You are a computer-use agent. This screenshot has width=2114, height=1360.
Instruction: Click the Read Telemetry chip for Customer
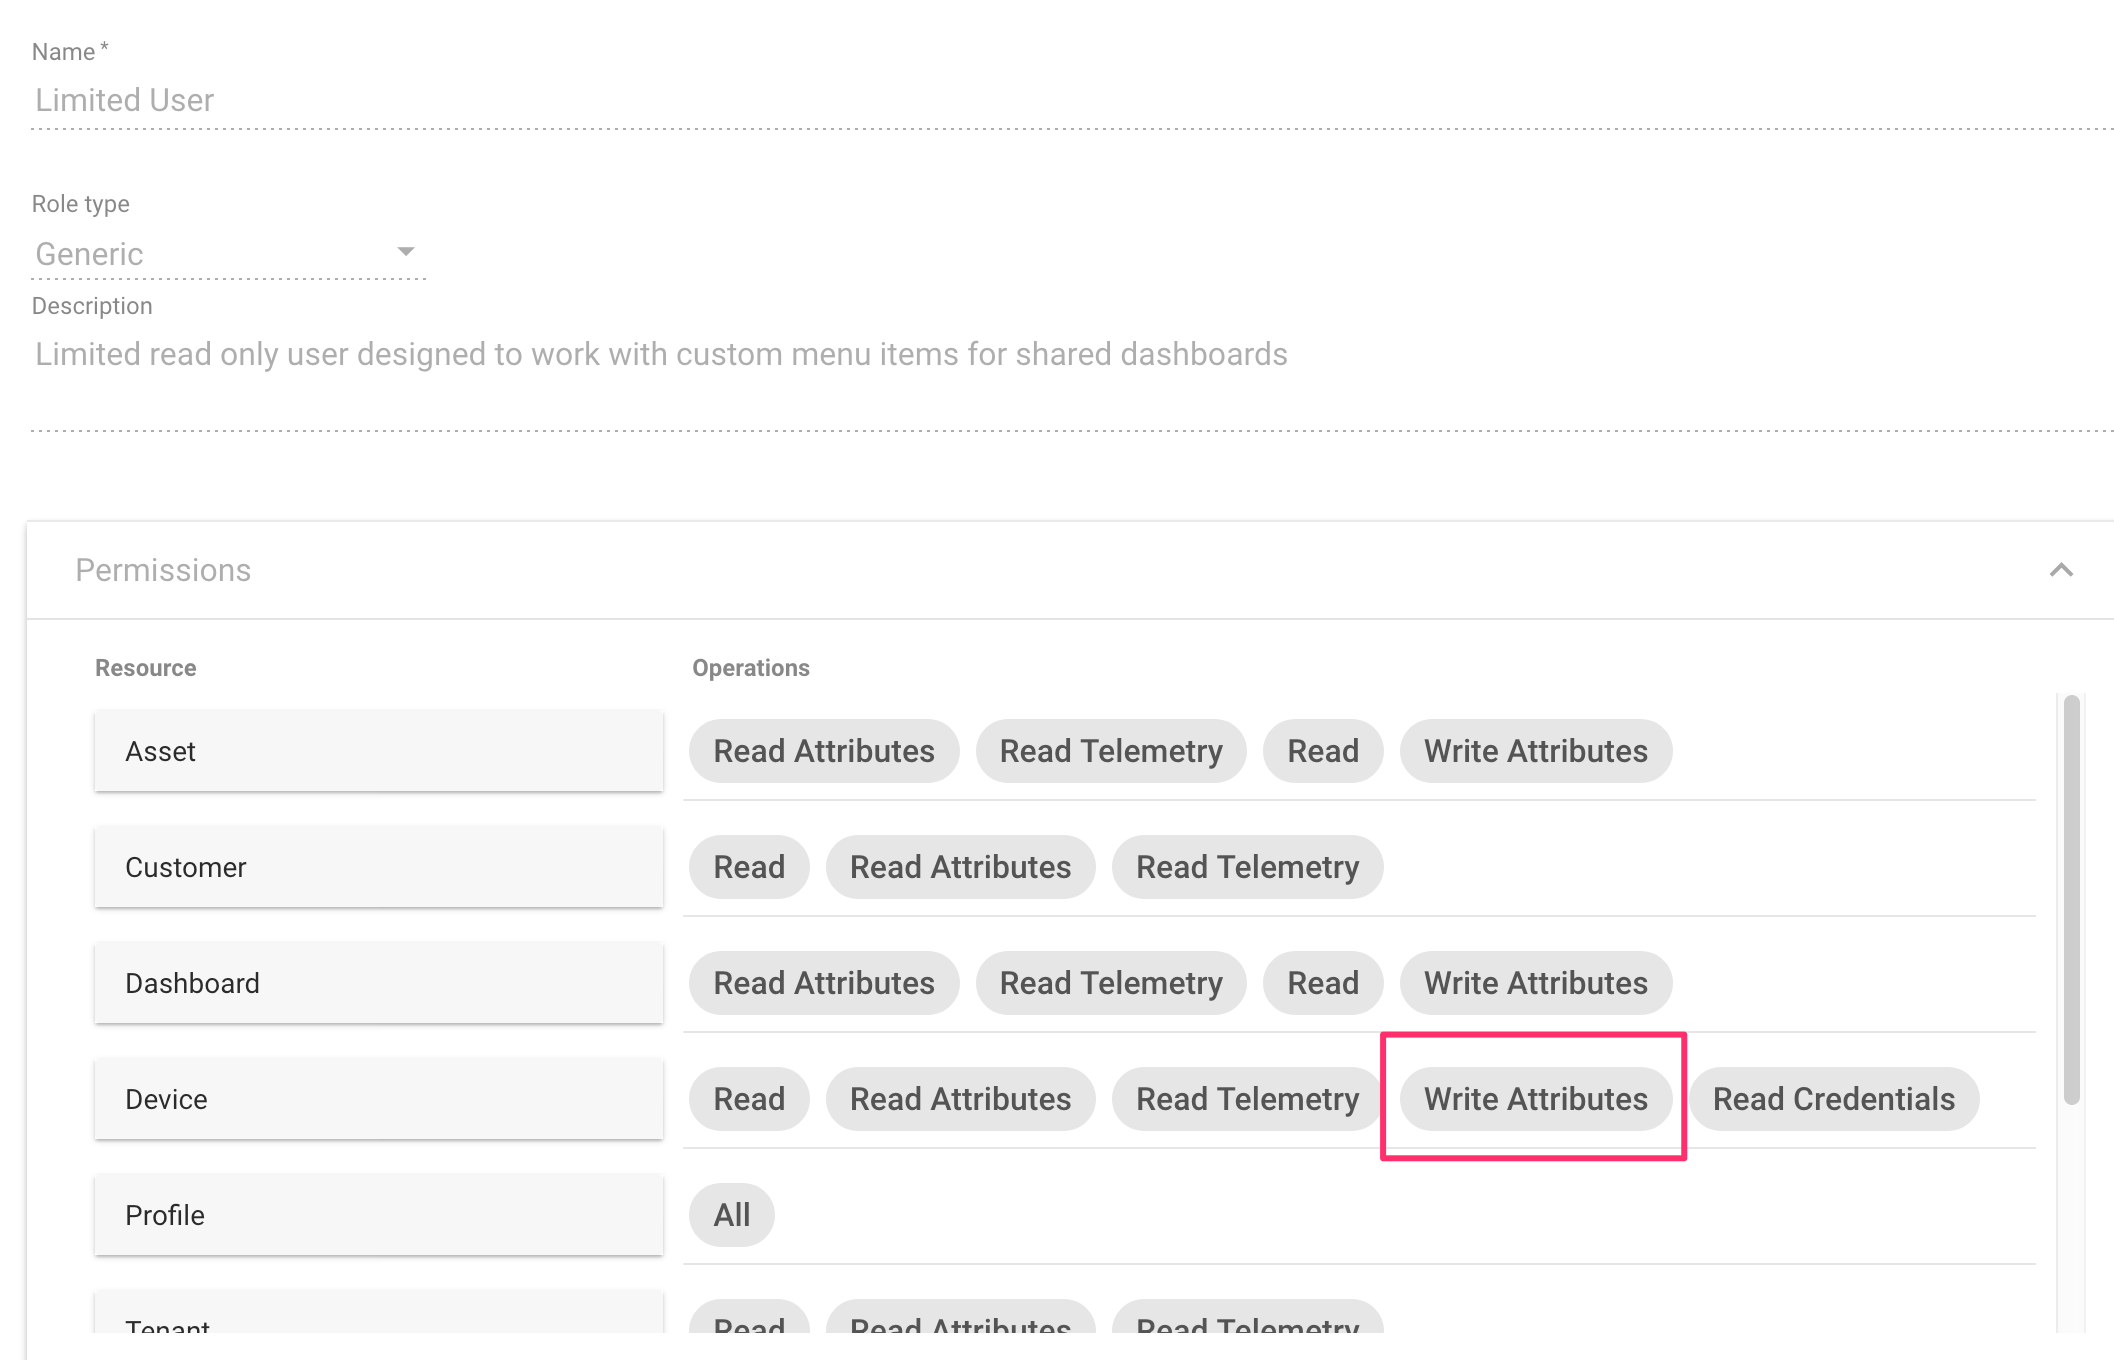(1247, 867)
